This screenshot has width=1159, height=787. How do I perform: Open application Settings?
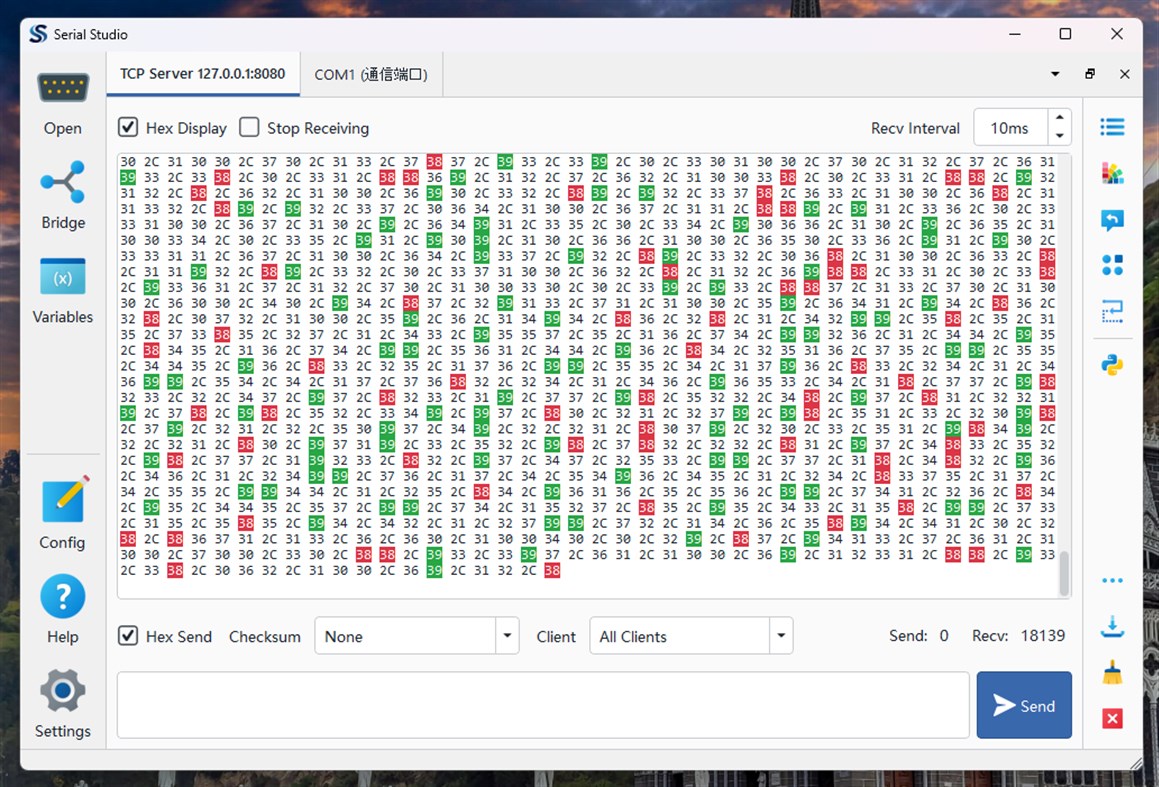tap(63, 703)
